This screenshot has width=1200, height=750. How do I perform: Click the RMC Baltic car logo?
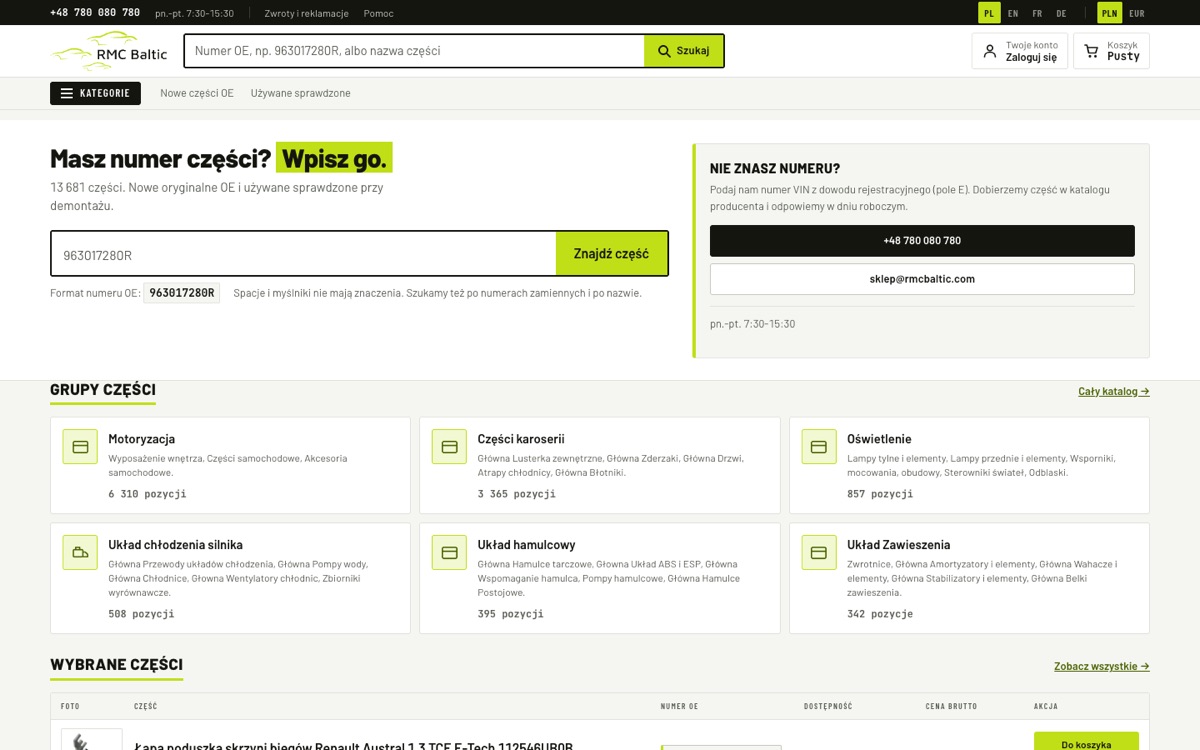109,51
